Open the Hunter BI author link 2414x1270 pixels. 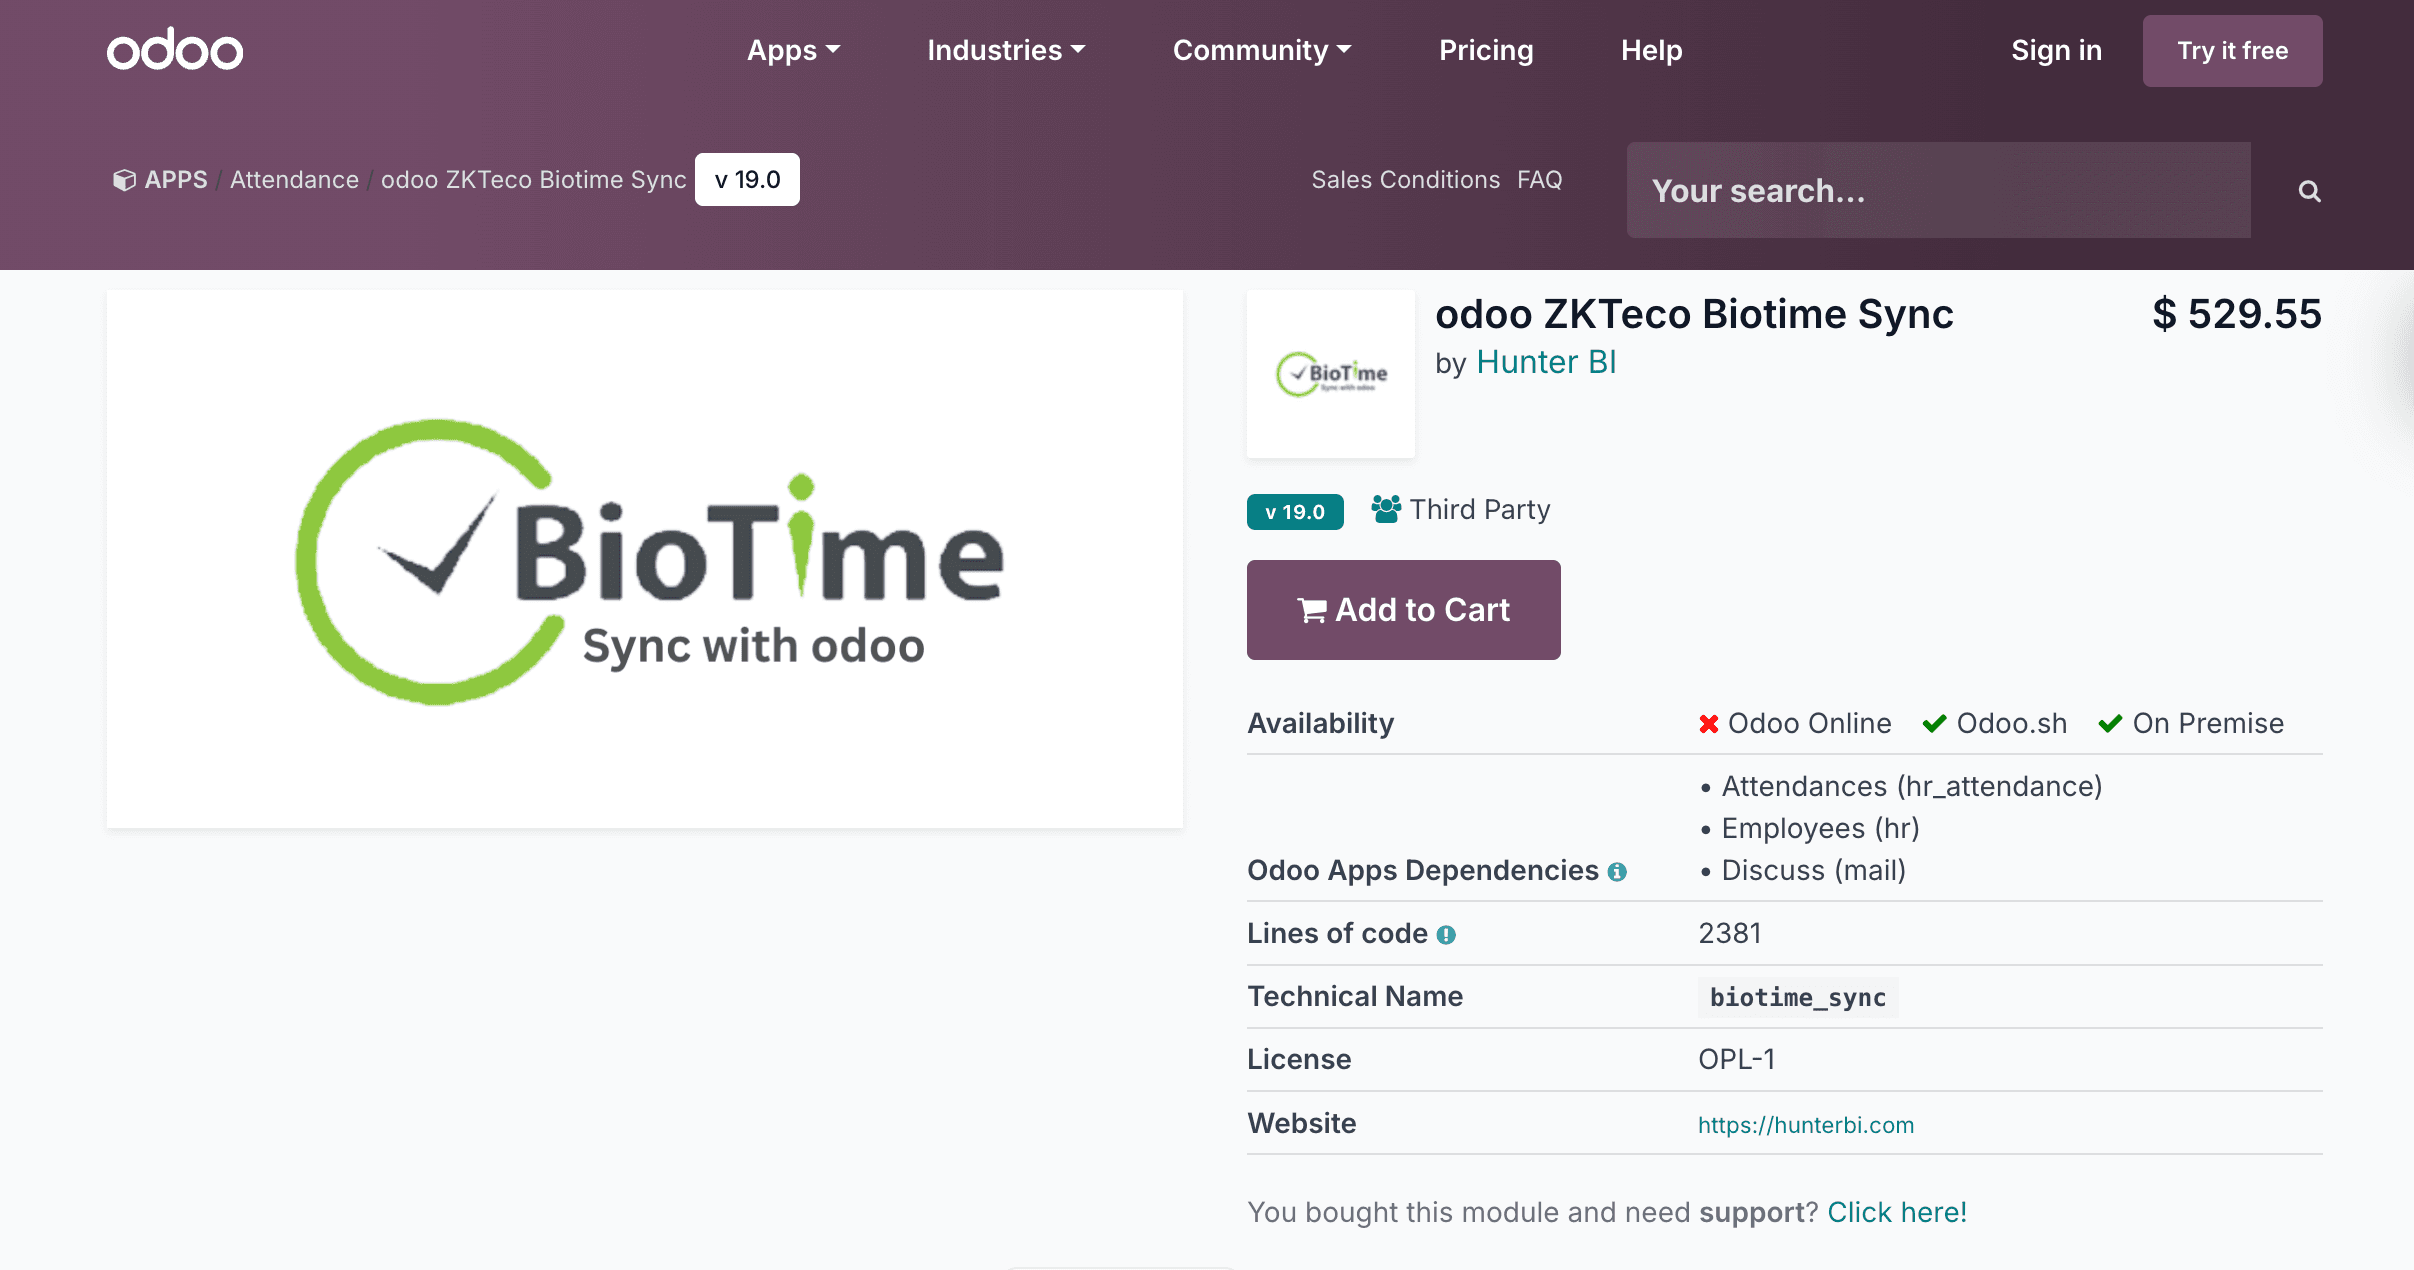[1546, 362]
